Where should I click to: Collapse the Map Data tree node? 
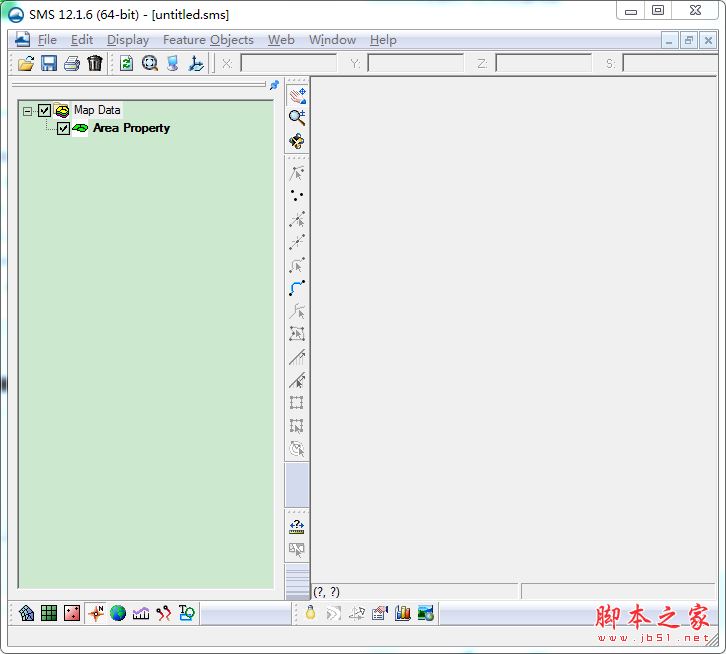(27, 111)
